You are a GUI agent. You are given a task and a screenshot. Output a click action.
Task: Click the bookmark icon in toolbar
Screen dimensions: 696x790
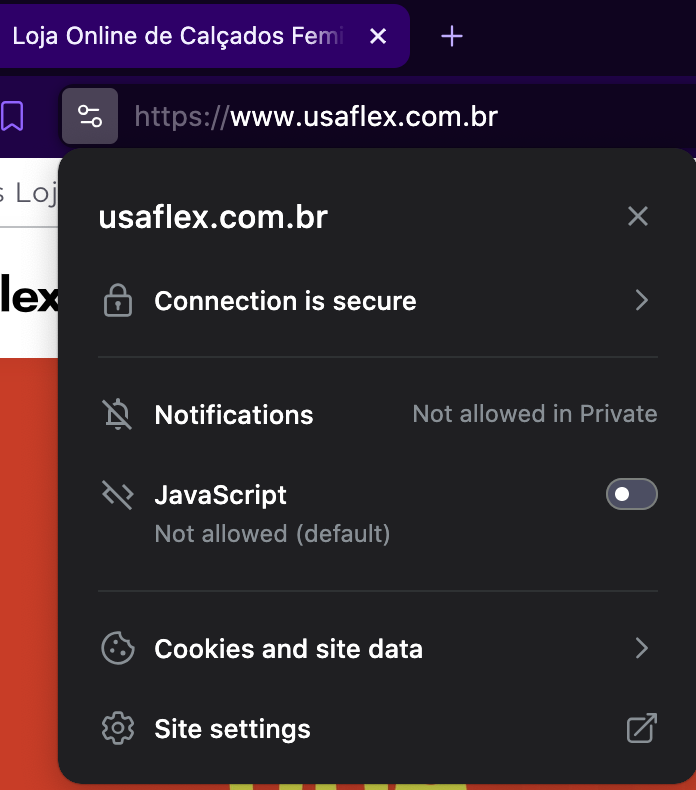(12, 117)
